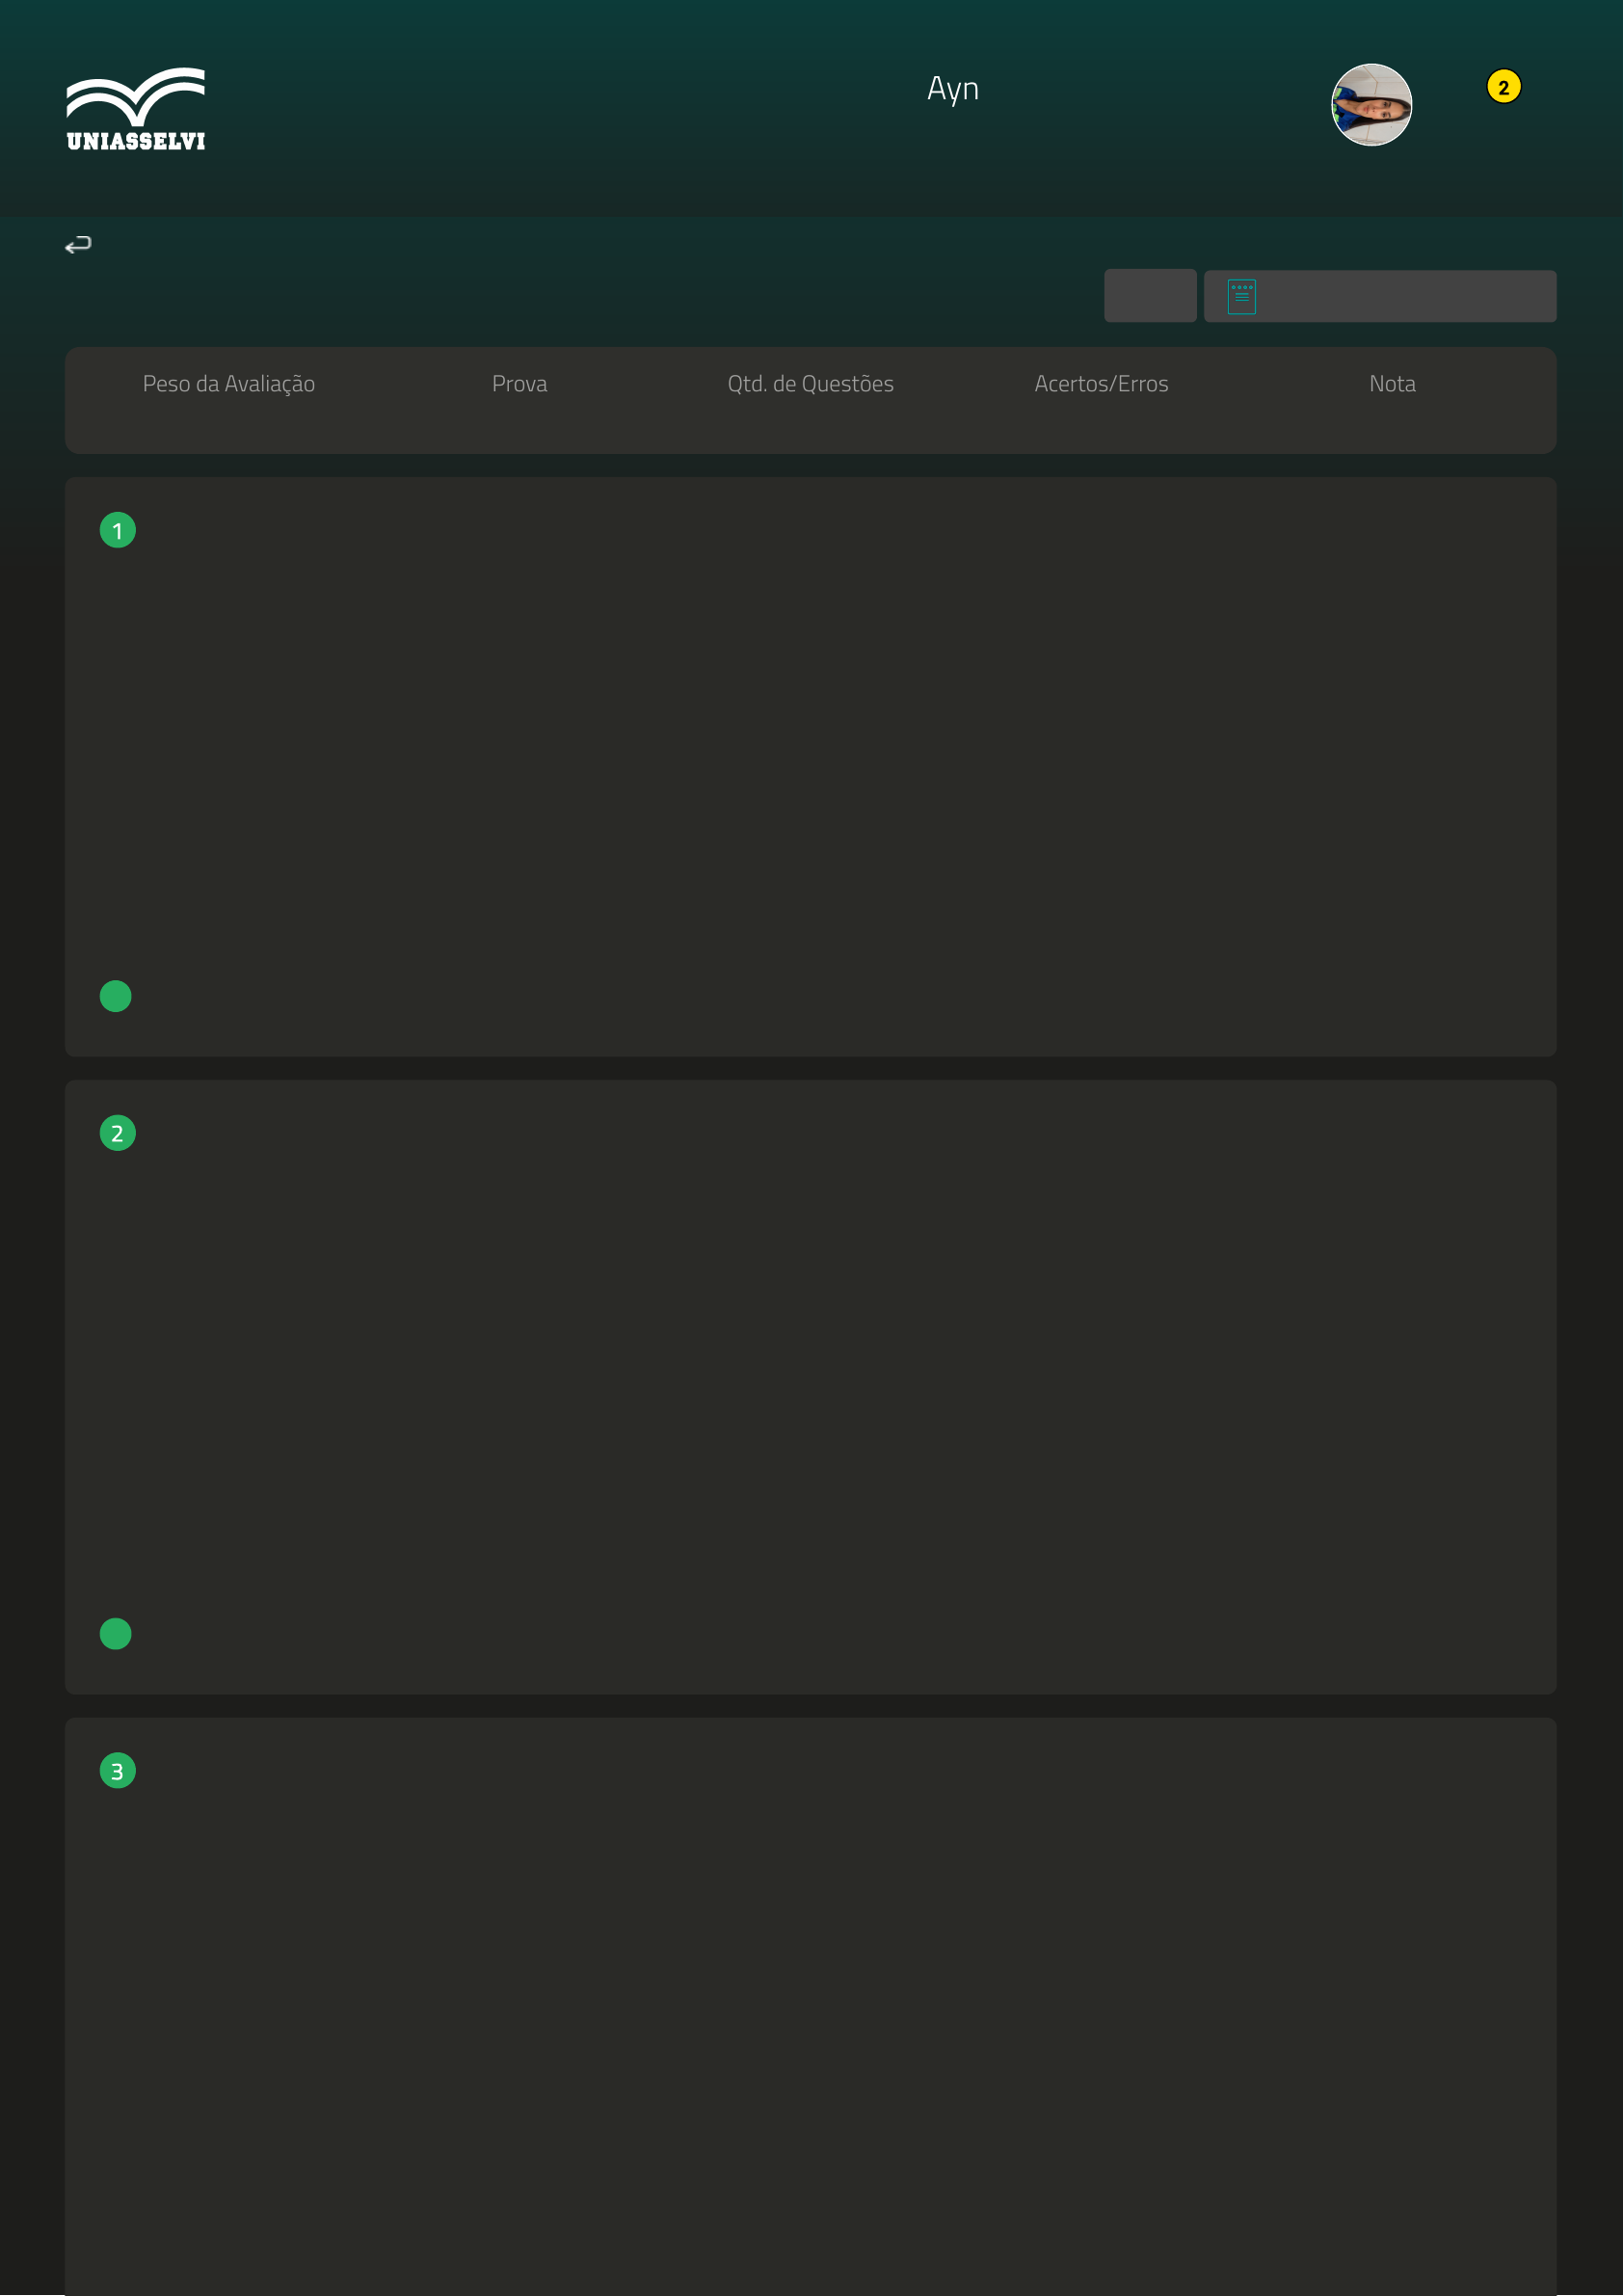Viewport: 1623px width, 2296px height.
Task: Click the Prova column header
Action: point(519,384)
